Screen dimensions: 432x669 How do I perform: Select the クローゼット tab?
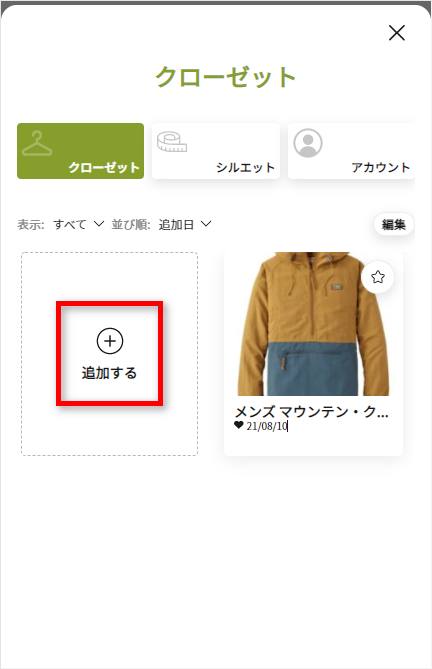(81, 151)
